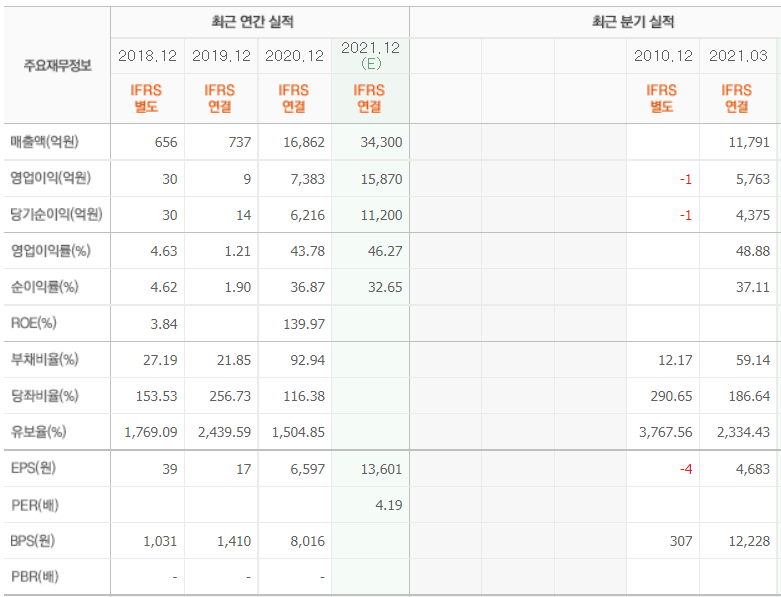
Task: Select the 2021.12 (E) column header
Action: click(371, 55)
